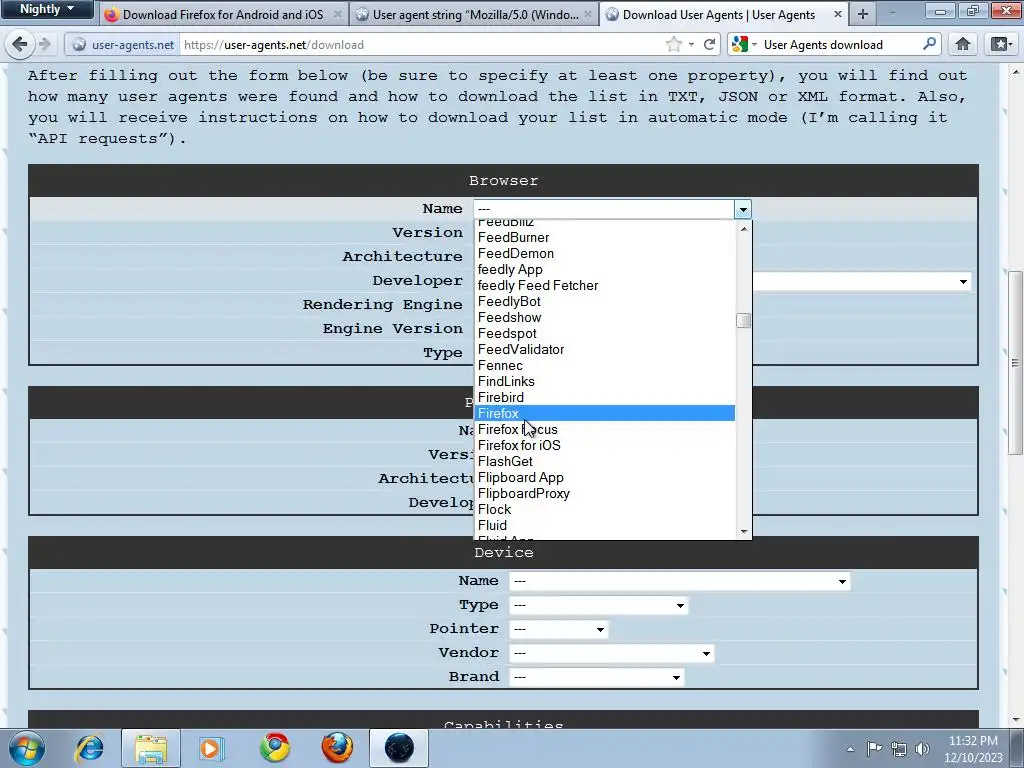Open the Device Pointer dropdown

click(558, 630)
